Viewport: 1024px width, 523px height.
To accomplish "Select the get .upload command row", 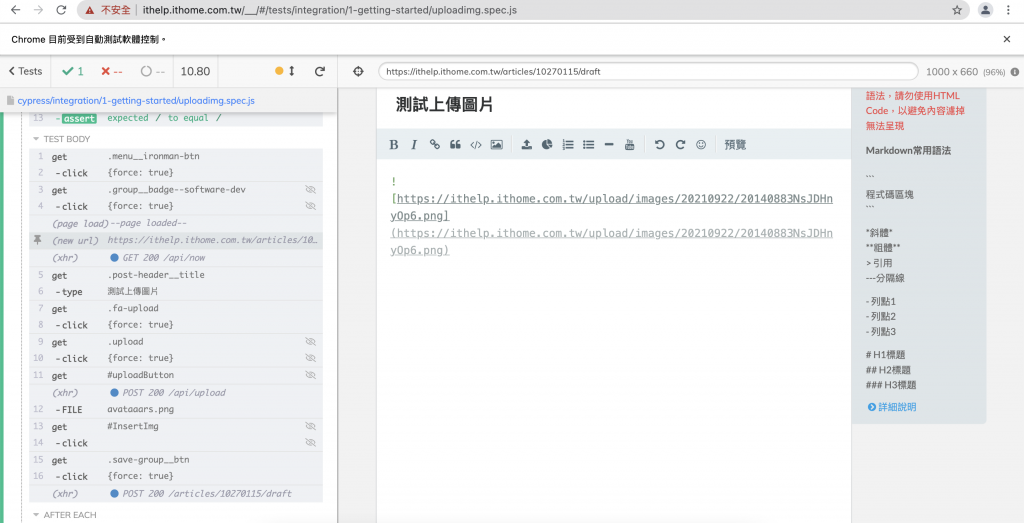I will point(176,342).
